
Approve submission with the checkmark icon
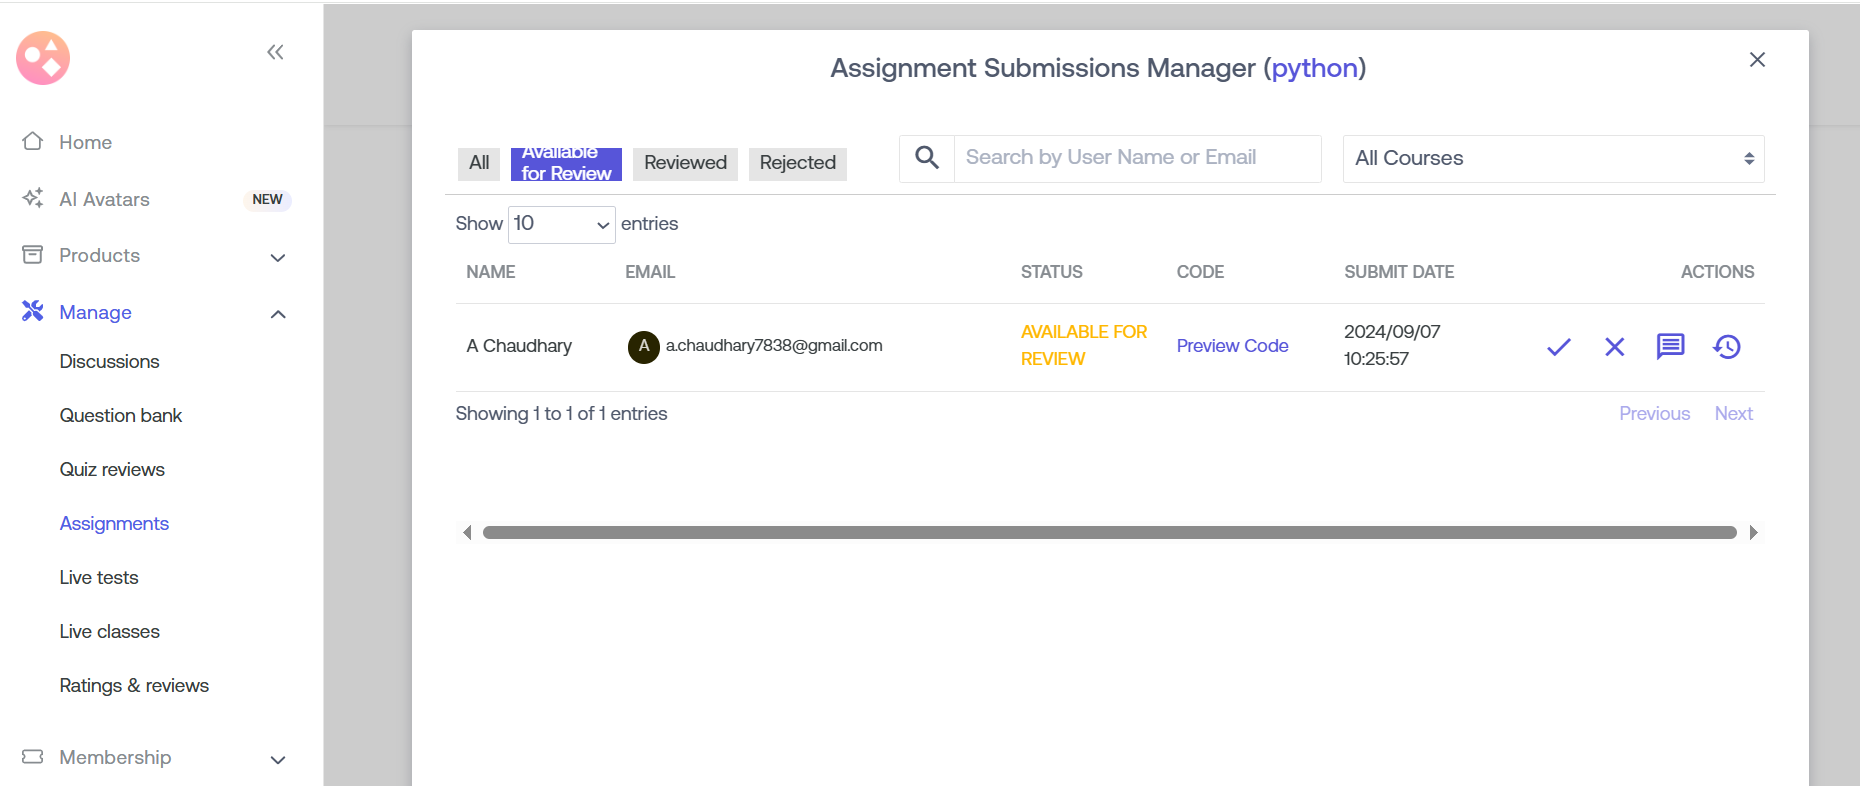click(x=1558, y=347)
